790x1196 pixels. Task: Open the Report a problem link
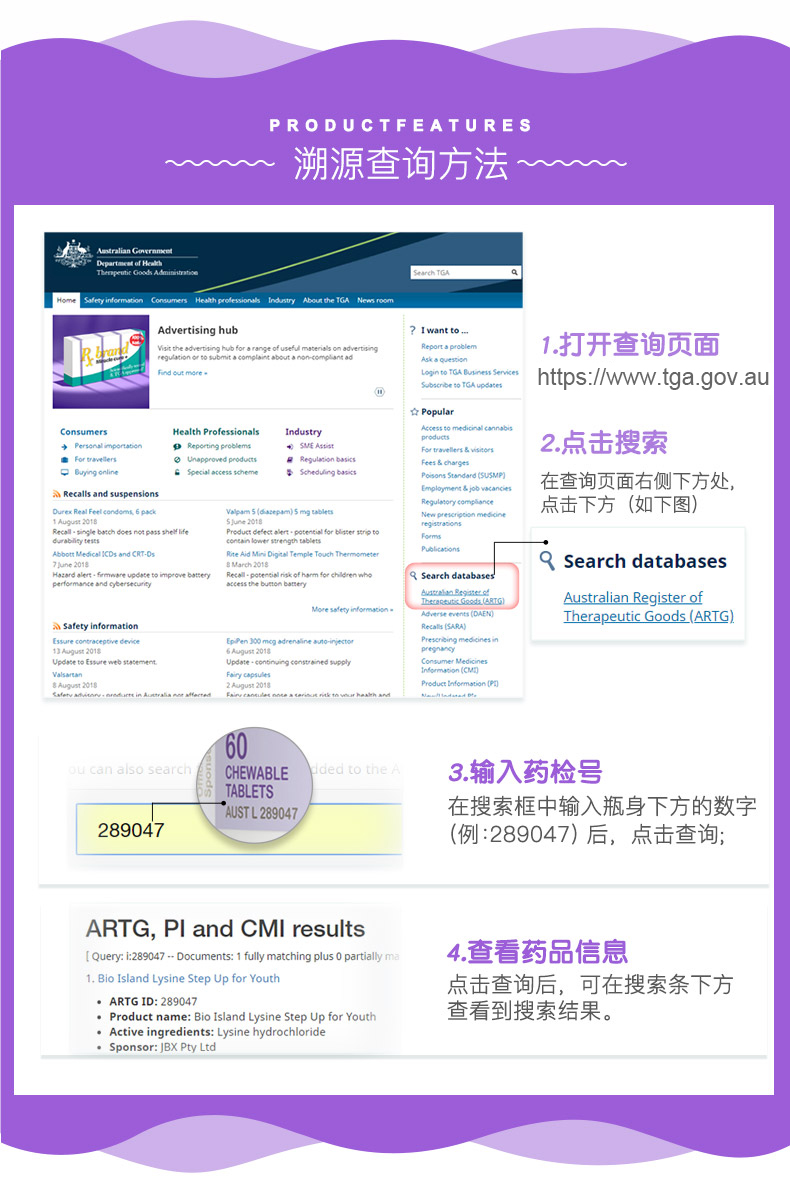point(448,347)
